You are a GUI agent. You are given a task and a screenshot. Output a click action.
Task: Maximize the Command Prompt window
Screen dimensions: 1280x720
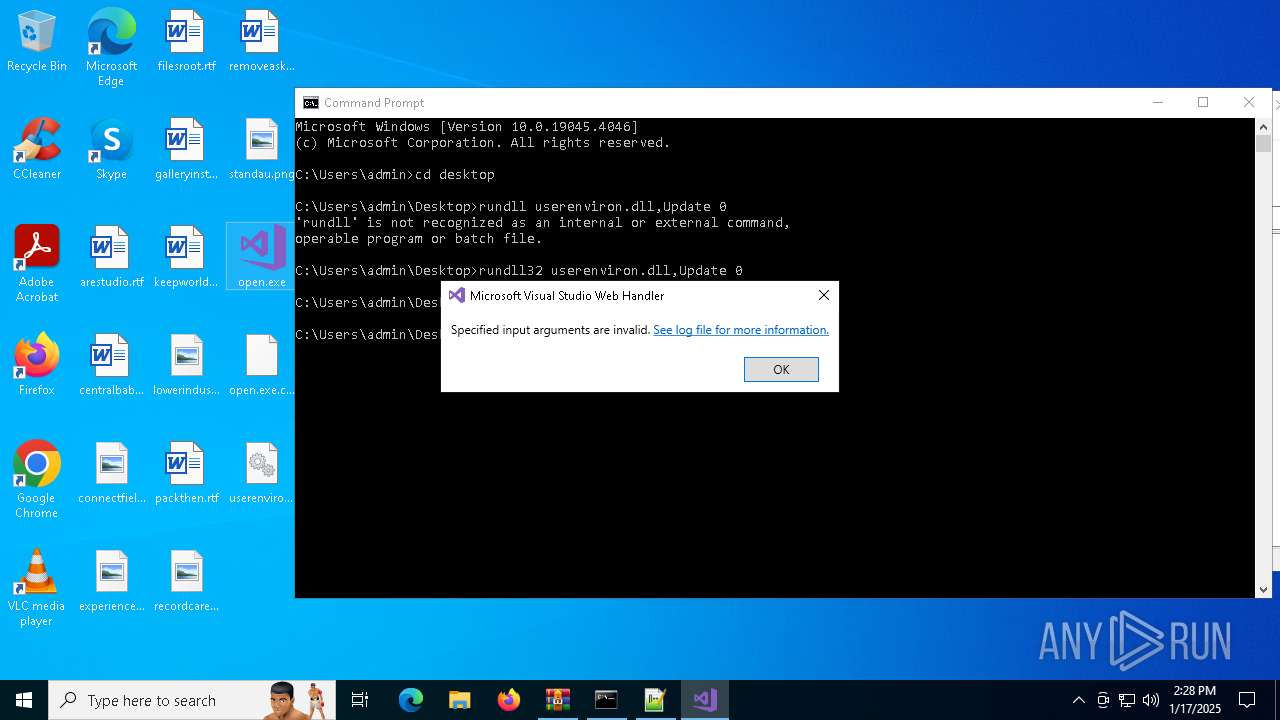tap(1203, 102)
